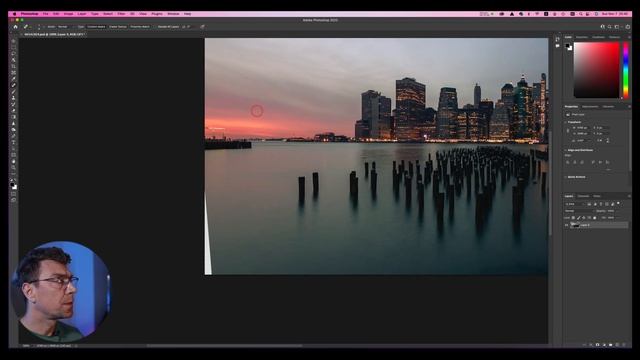Click the hue slider strip

coord(625,70)
